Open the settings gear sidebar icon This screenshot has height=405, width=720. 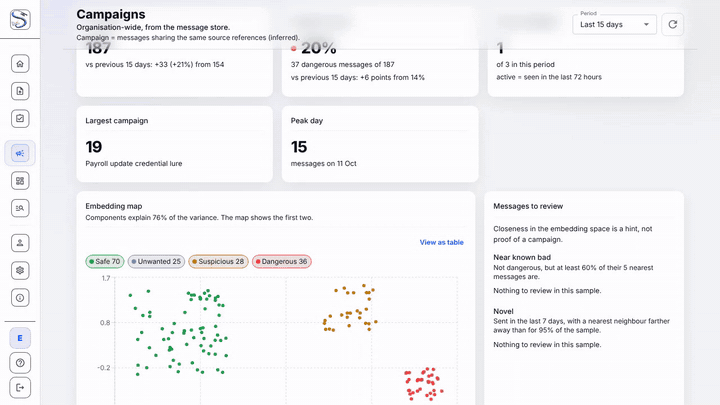[x=20, y=270]
